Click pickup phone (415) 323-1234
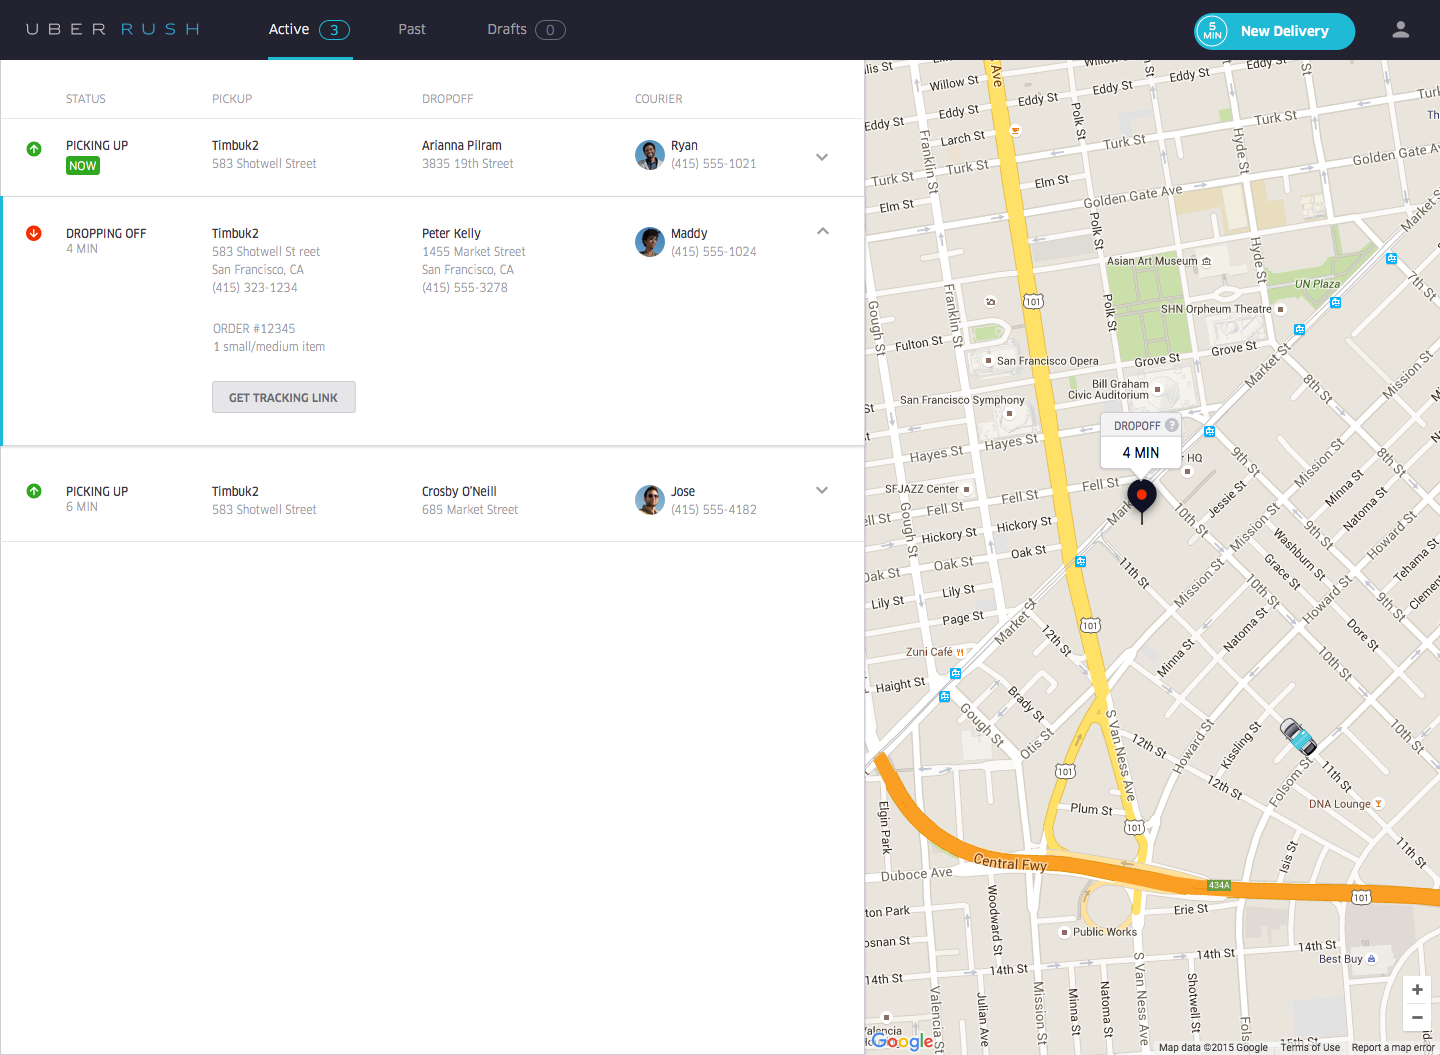Viewport: 1440px width, 1055px height. [x=255, y=288]
